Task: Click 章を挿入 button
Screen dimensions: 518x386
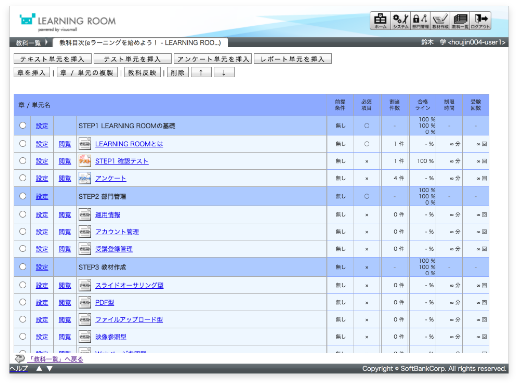Action: (31, 72)
